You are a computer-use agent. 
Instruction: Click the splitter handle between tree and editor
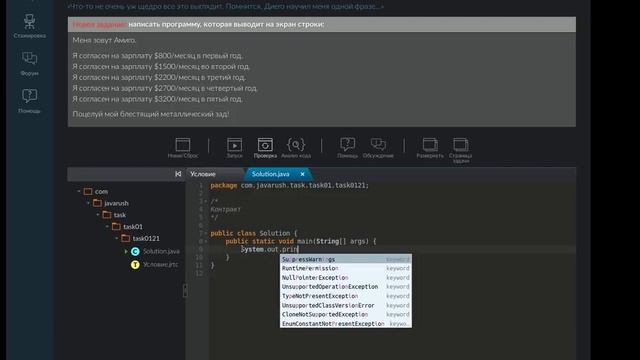[x=185, y=290]
